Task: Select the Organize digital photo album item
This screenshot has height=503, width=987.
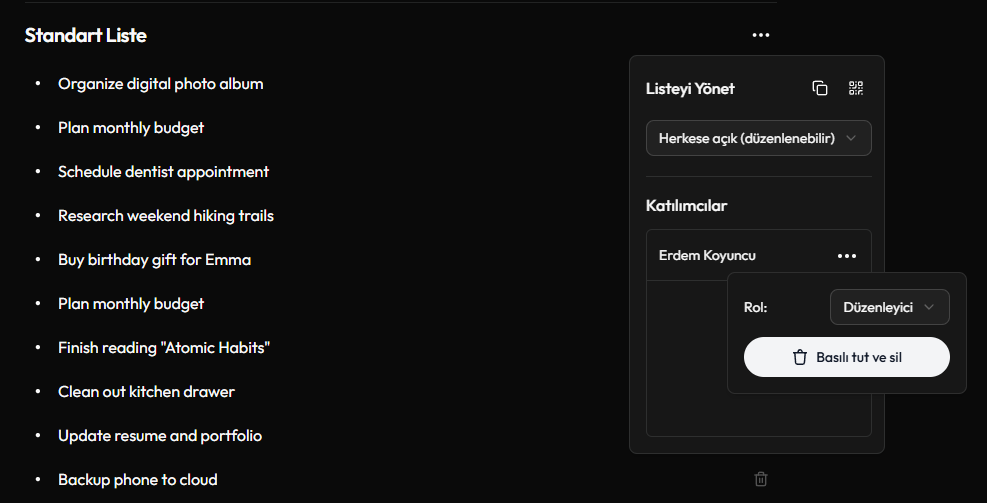Action: 161,84
